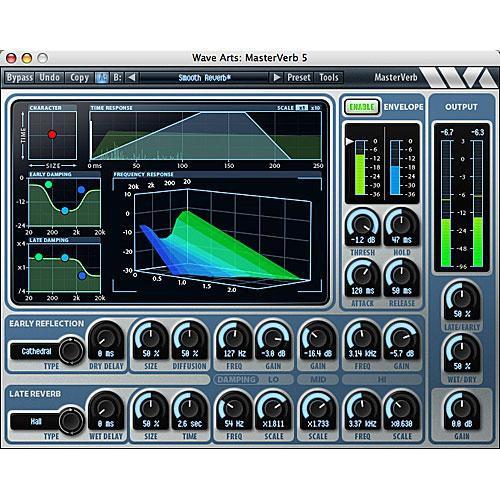Screen dimensions: 500x500
Task: Click the WET/DRY mix knob
Action: click(462, 352)
